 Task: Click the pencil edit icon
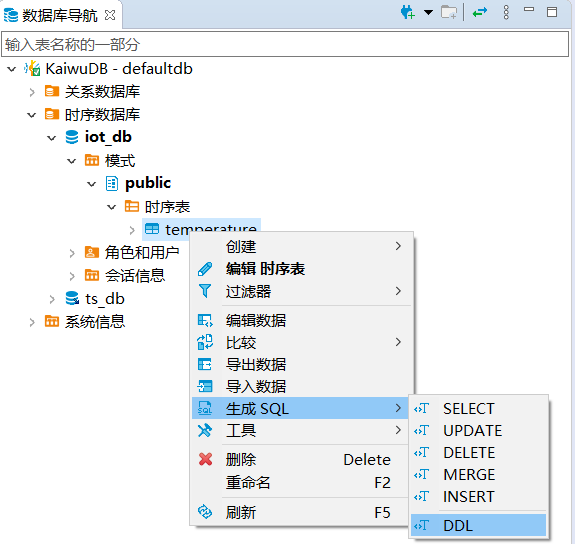pos(205,269)
